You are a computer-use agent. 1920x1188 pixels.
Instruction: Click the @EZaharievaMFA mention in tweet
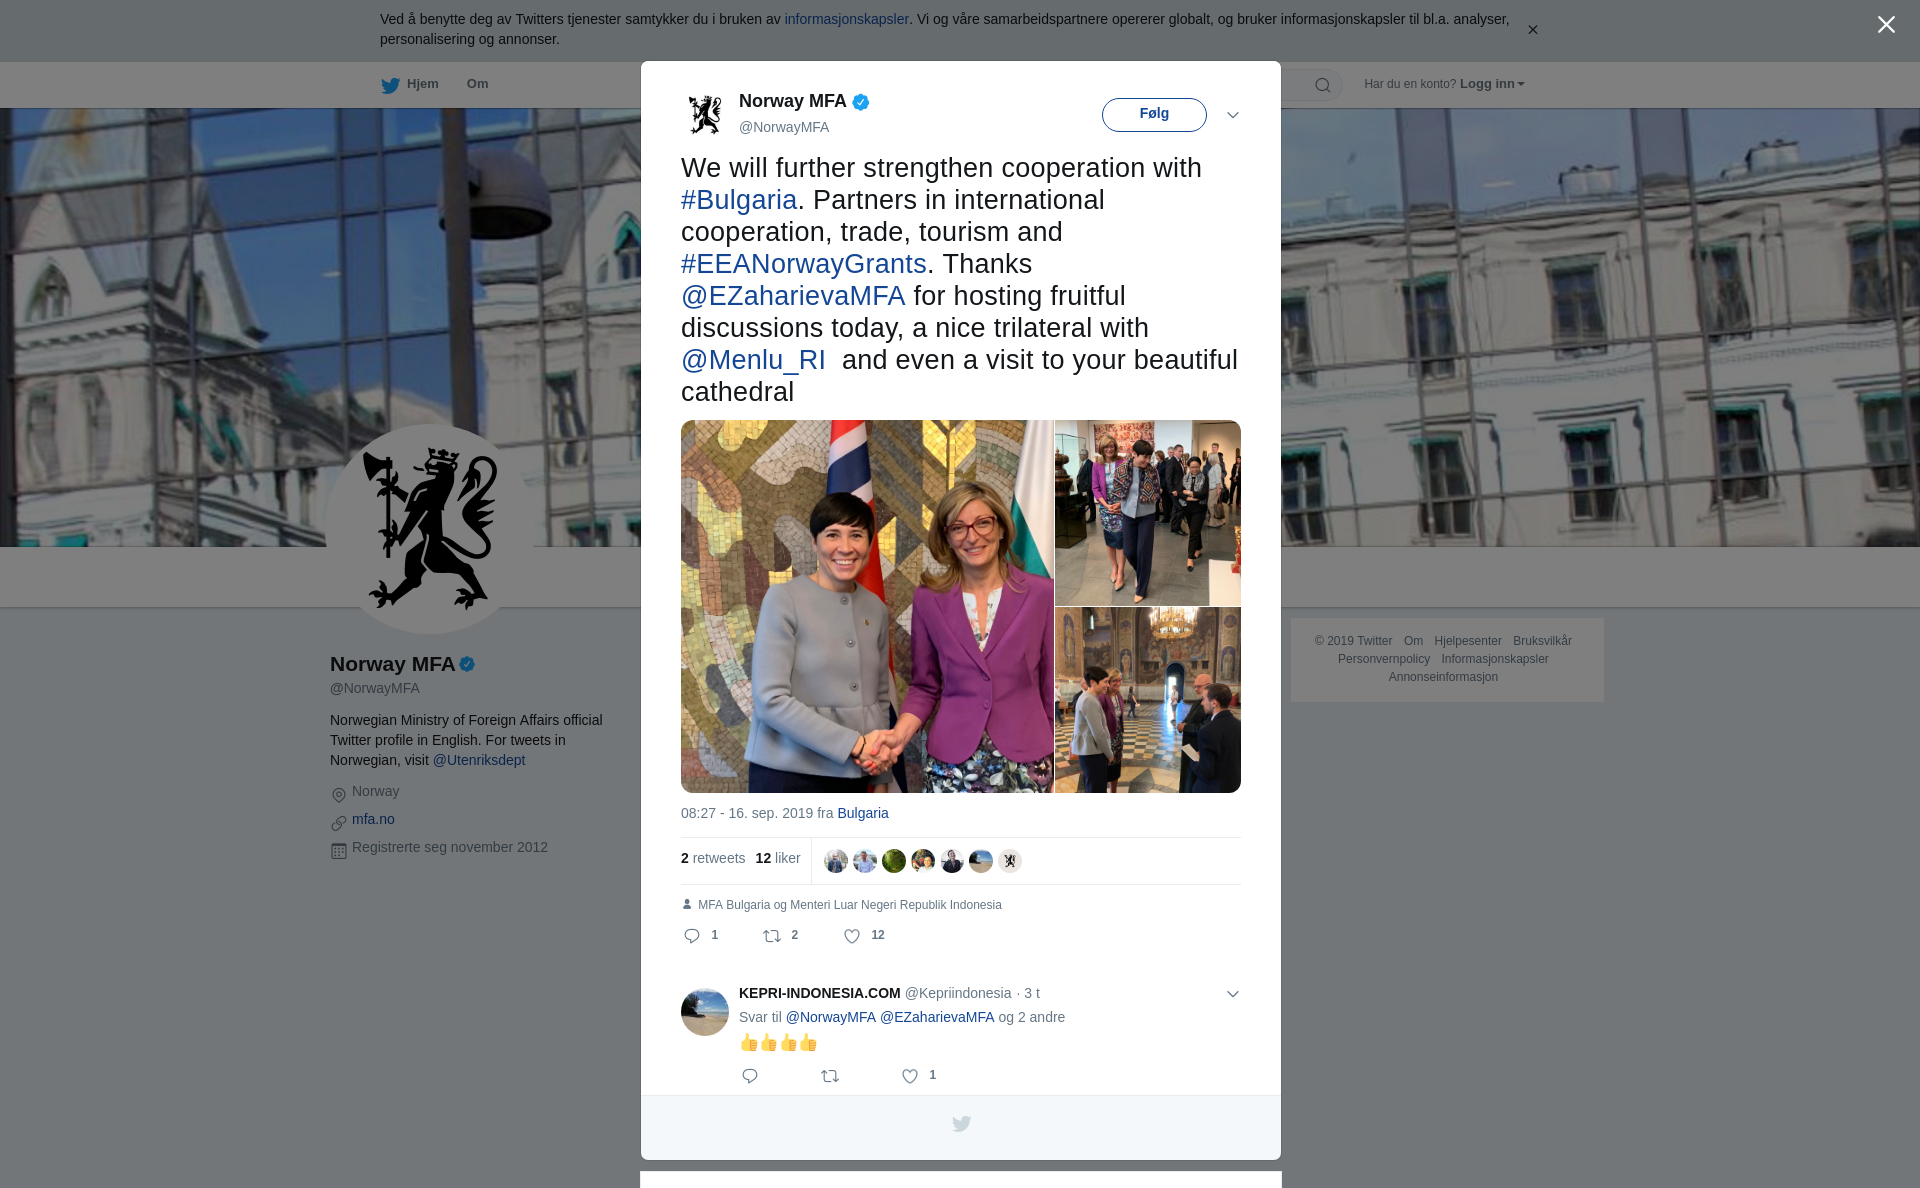pyautogui.click(x=792, y=296)
